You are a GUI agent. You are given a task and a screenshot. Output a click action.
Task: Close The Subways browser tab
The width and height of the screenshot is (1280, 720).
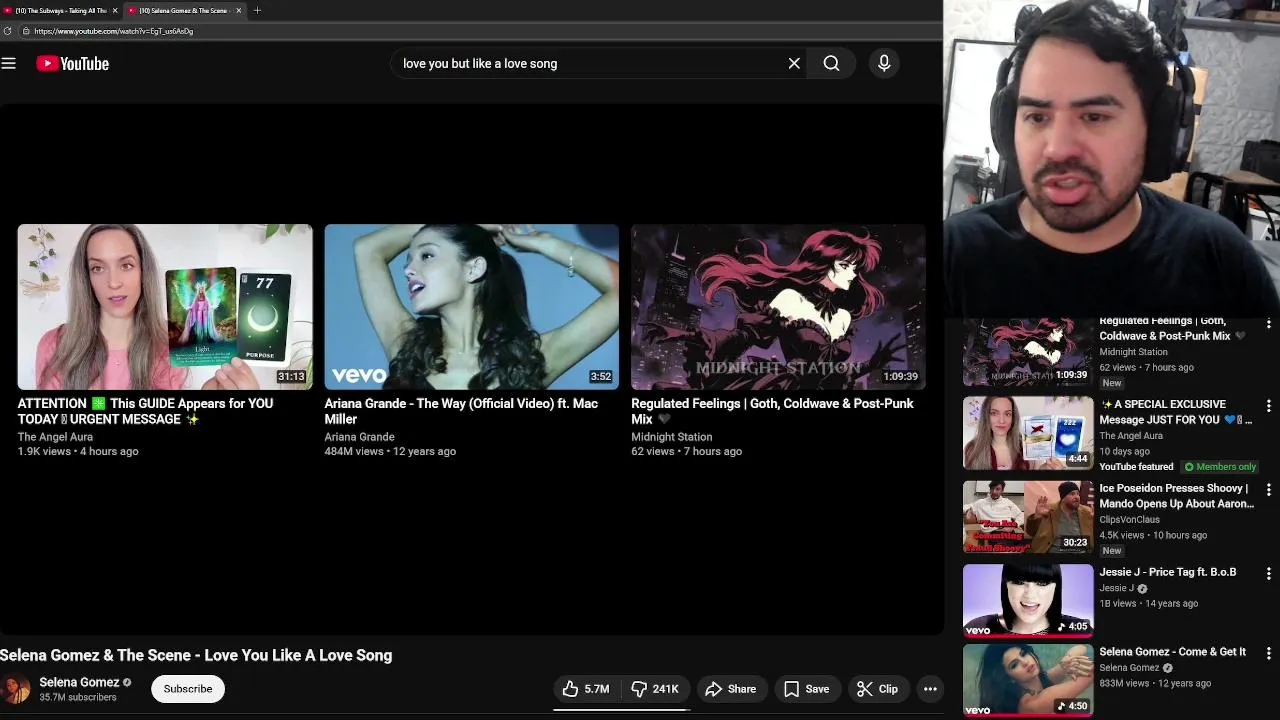click(115, 10)
